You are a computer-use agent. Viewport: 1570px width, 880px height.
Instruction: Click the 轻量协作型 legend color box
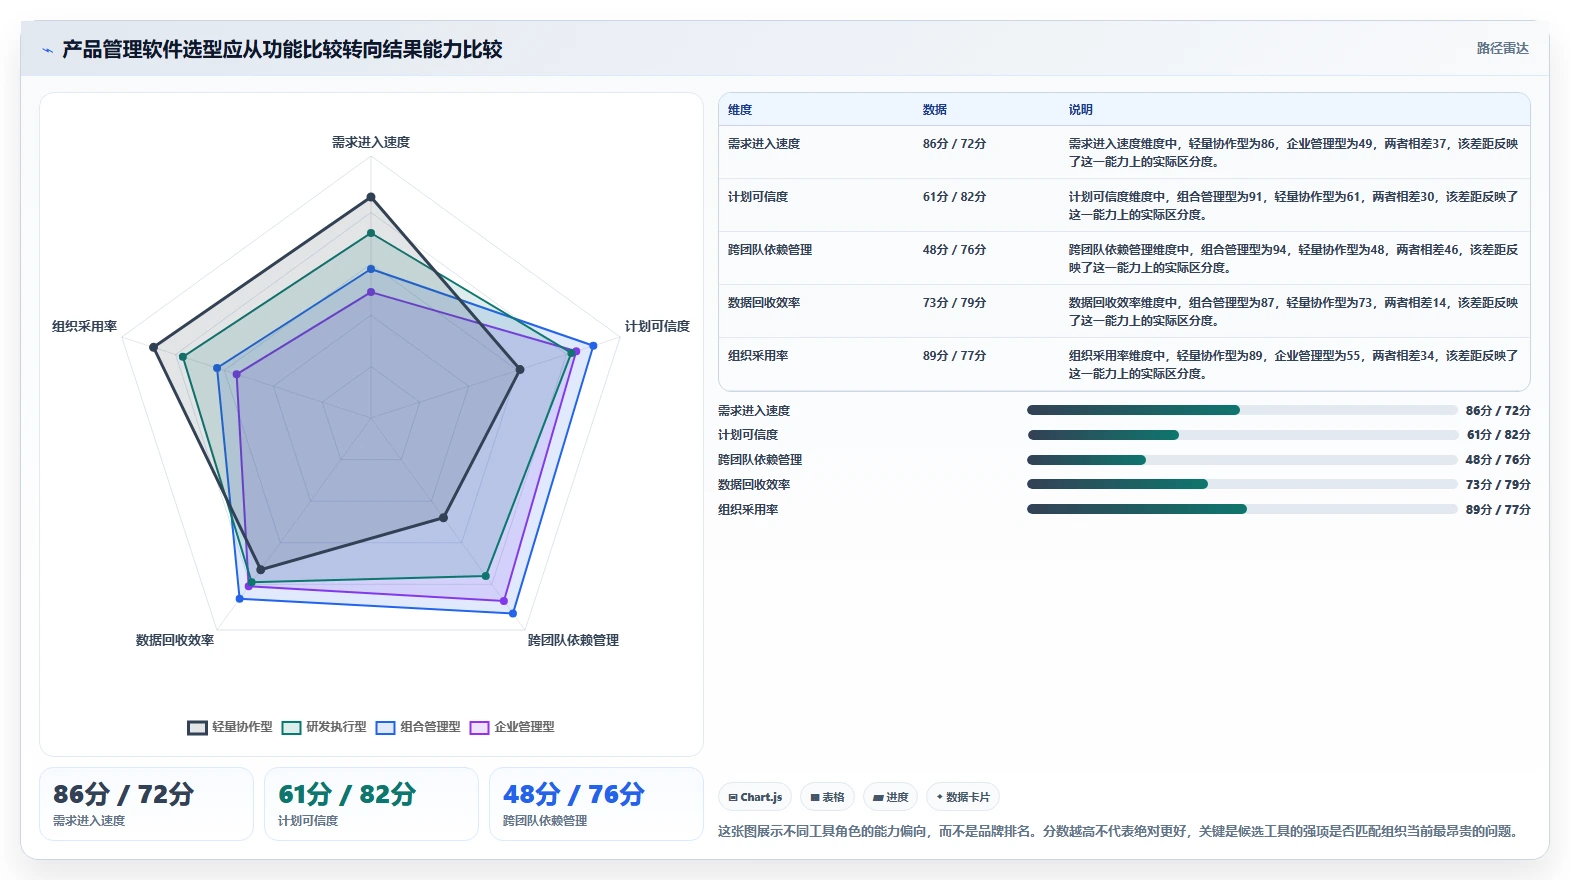(197, 727)
